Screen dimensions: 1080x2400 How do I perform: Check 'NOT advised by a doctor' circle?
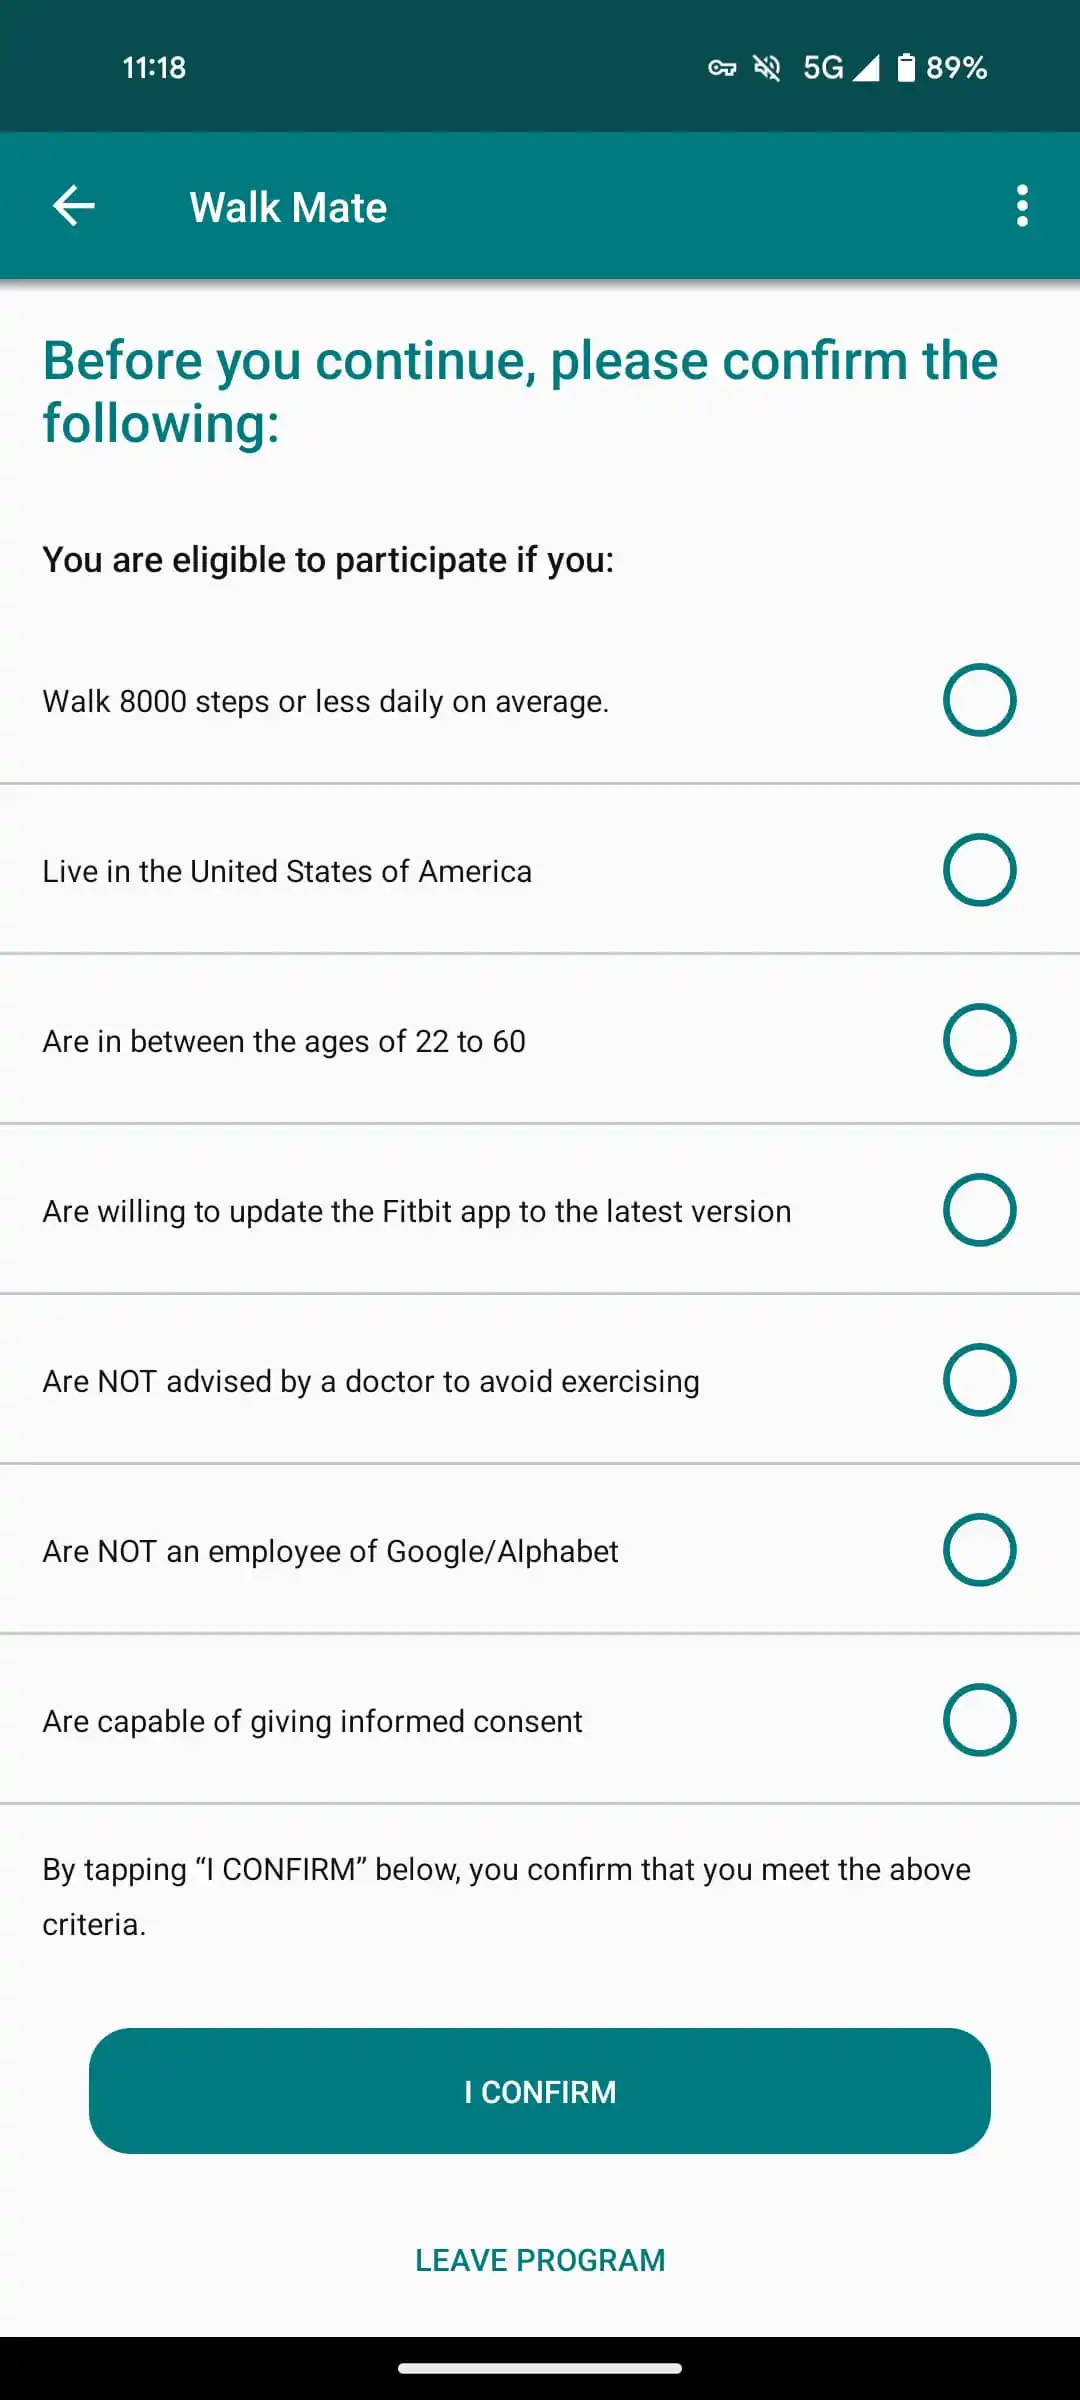pyautogui.click(x=979, y=1380)
